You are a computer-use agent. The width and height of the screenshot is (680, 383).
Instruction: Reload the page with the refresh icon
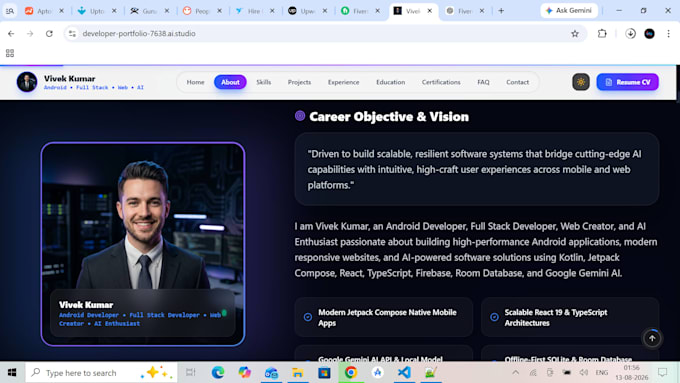coord(49,33)
